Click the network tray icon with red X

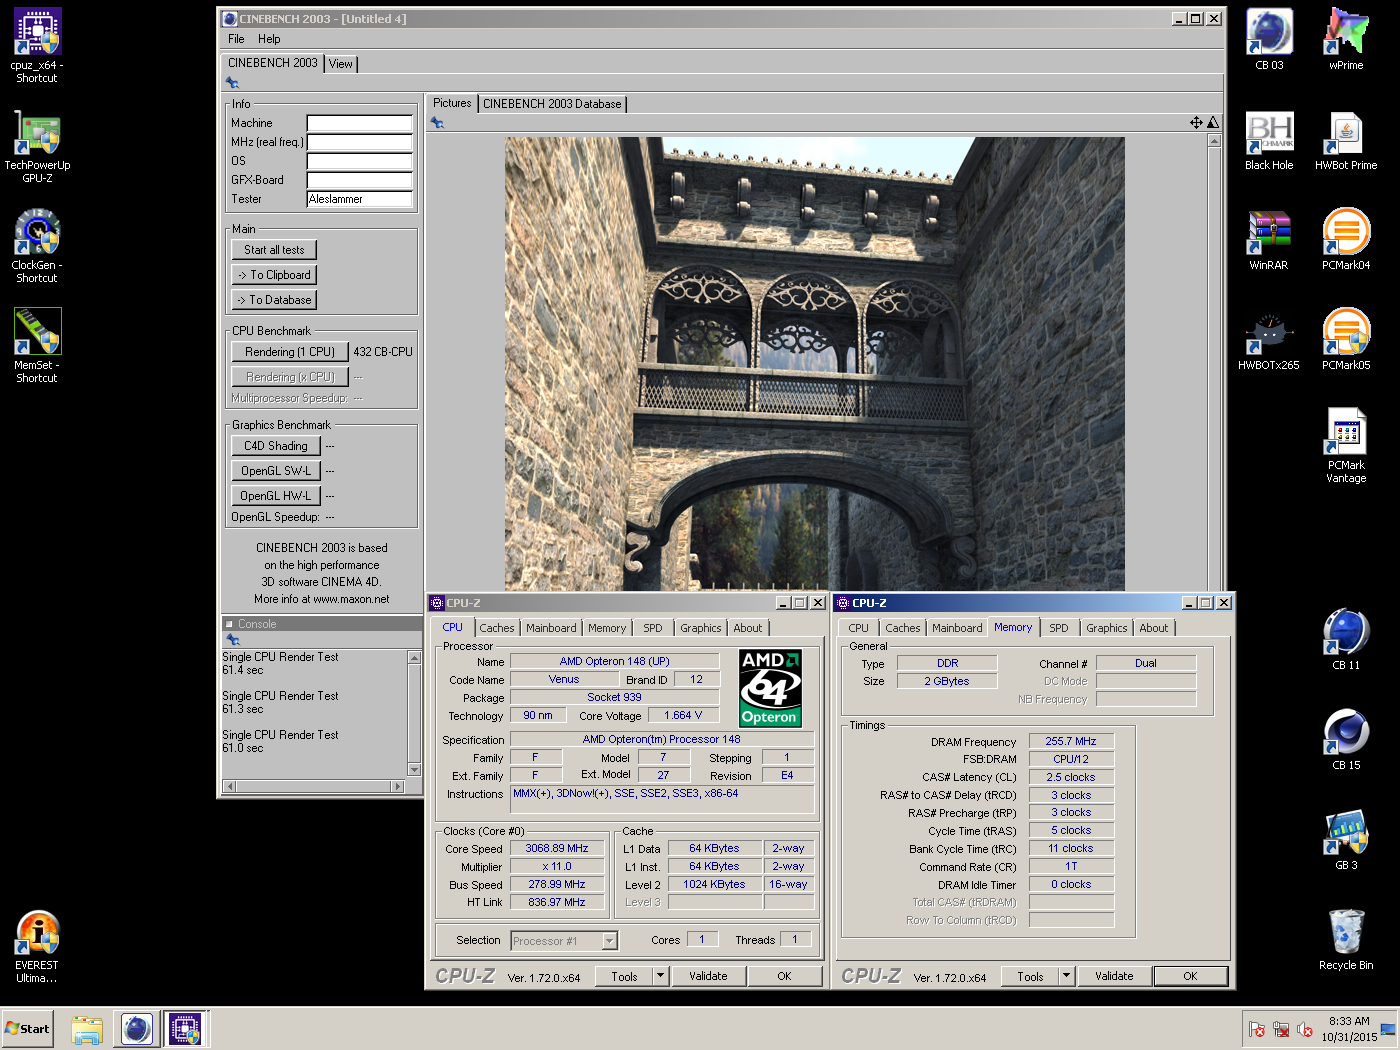click(1281, 1029)
